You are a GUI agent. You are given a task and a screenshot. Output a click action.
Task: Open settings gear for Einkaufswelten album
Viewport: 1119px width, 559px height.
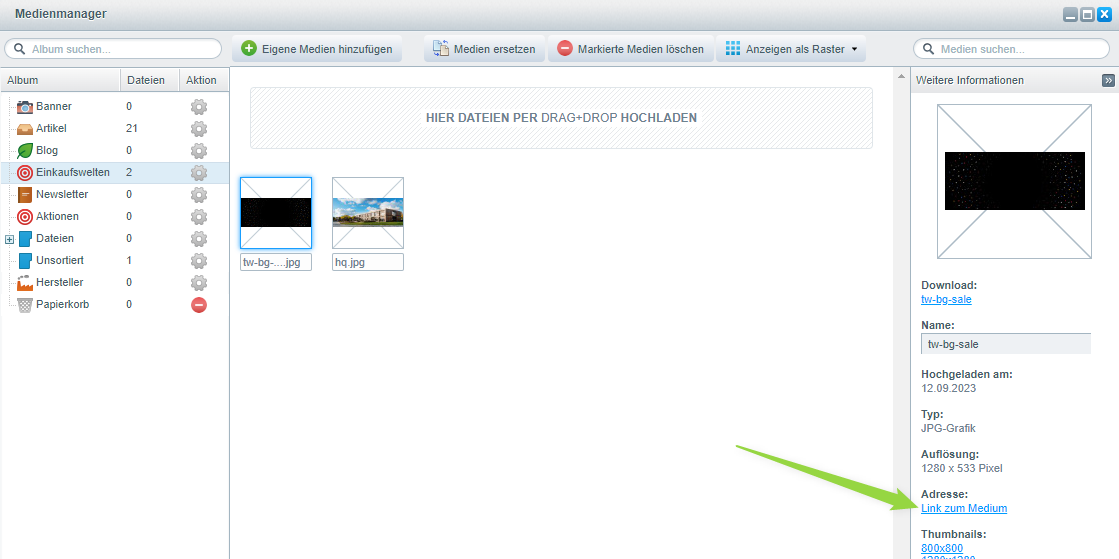click(198, 173)
